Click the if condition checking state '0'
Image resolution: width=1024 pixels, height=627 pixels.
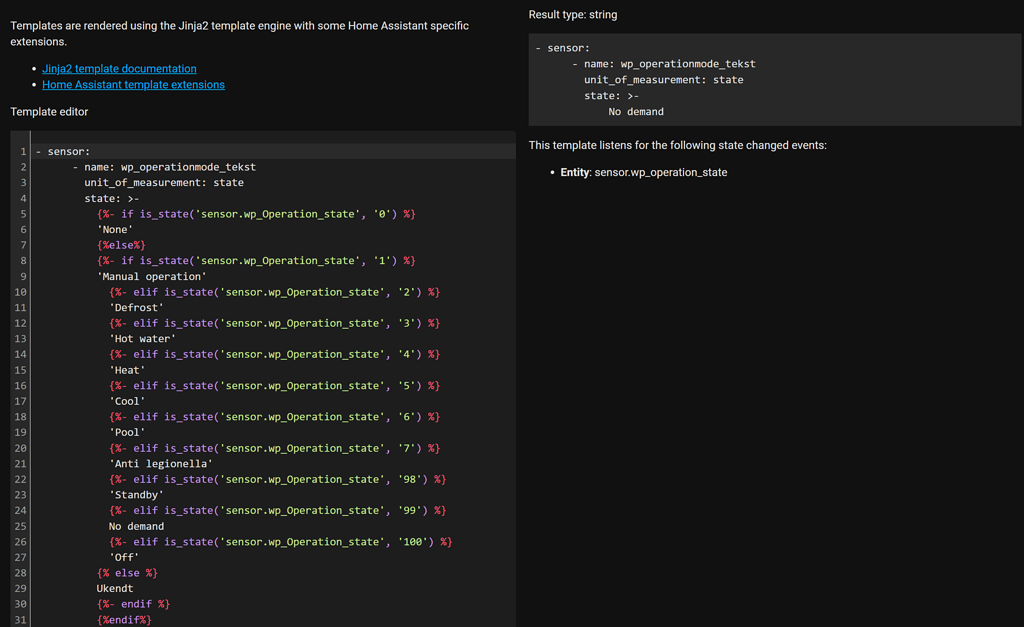click(256, 214)
